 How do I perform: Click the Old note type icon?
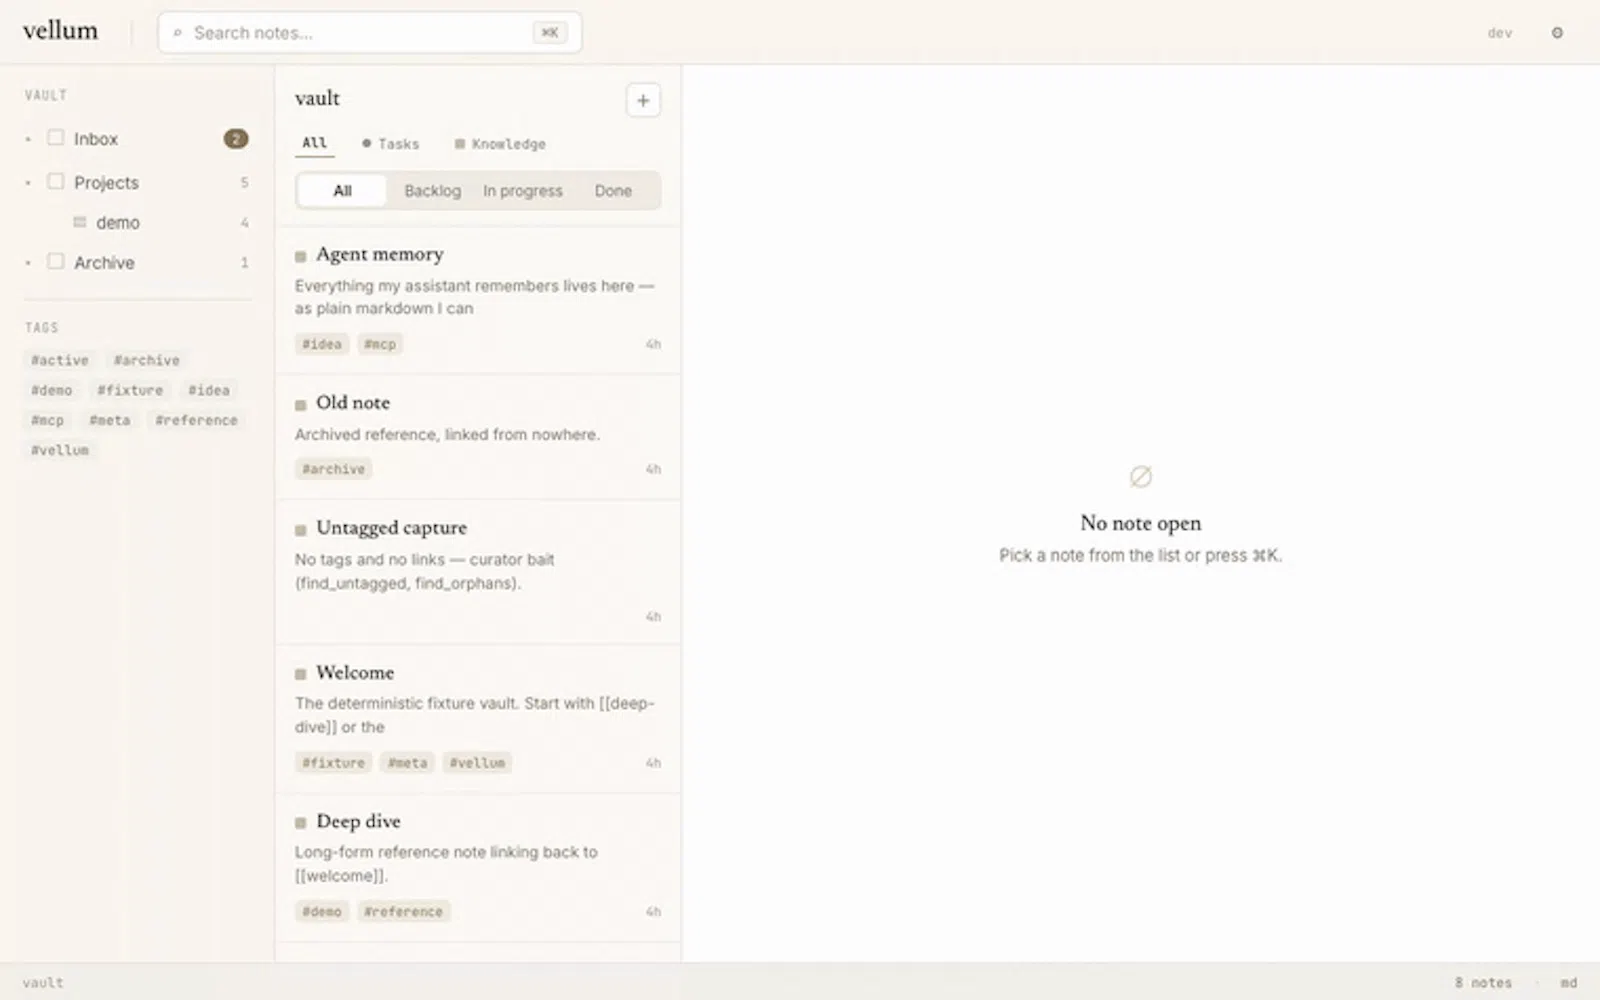tap(300, 405)
